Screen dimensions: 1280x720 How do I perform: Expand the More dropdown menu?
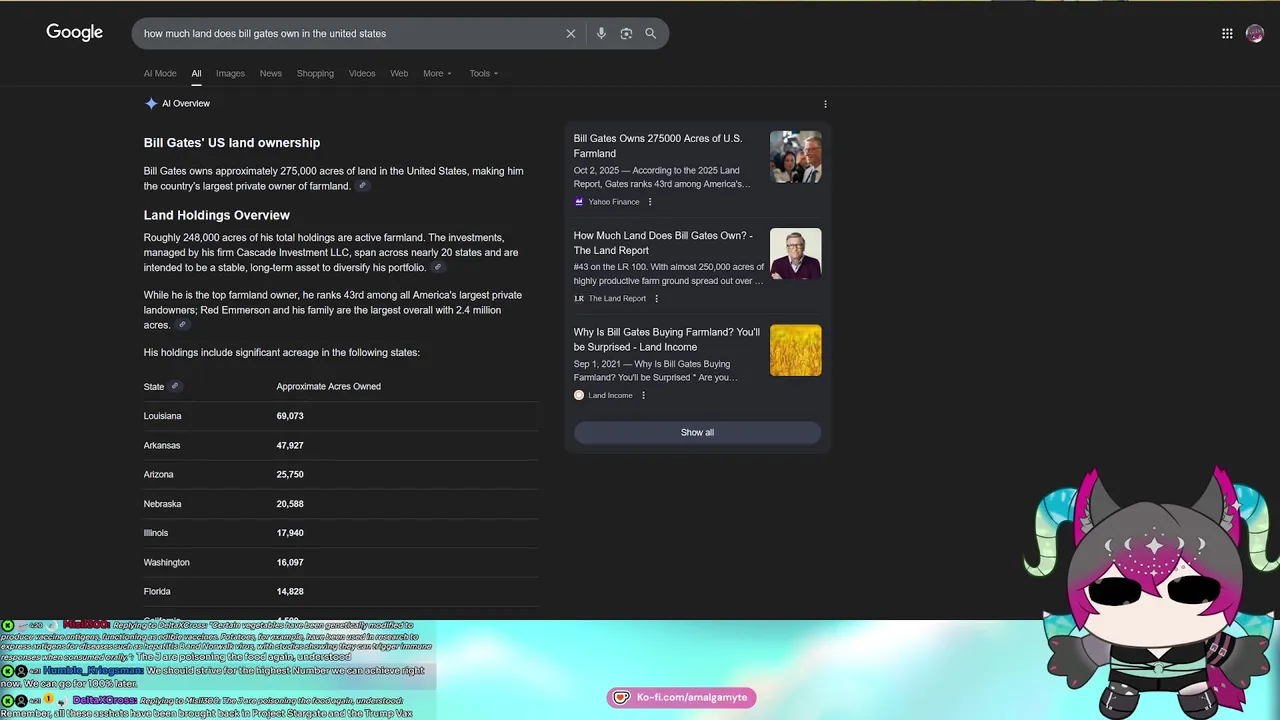click(437, 73)
